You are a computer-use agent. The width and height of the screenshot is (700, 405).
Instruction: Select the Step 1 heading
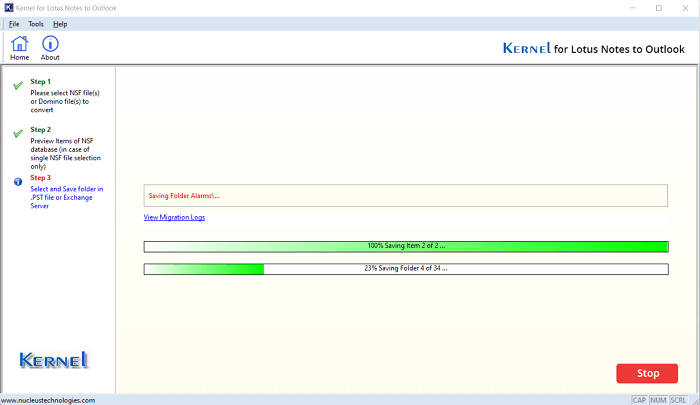pos(41,82)
